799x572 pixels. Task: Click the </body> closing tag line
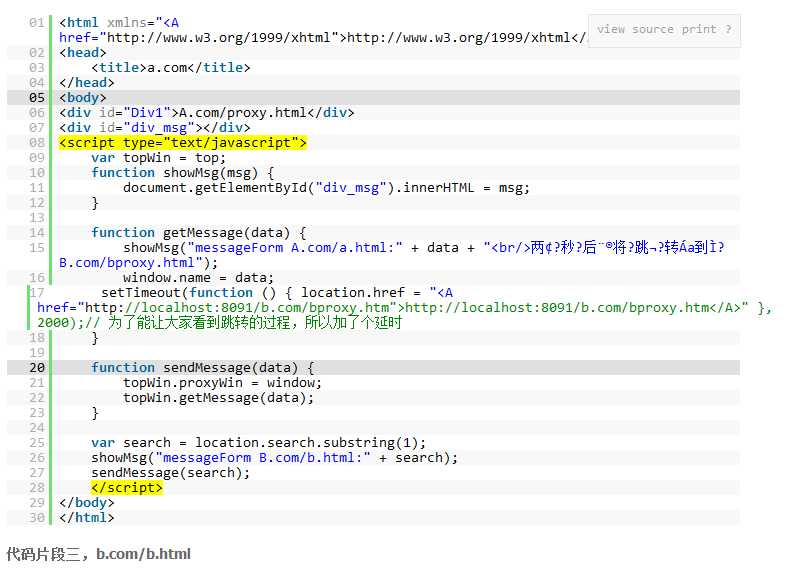point(87,503)
